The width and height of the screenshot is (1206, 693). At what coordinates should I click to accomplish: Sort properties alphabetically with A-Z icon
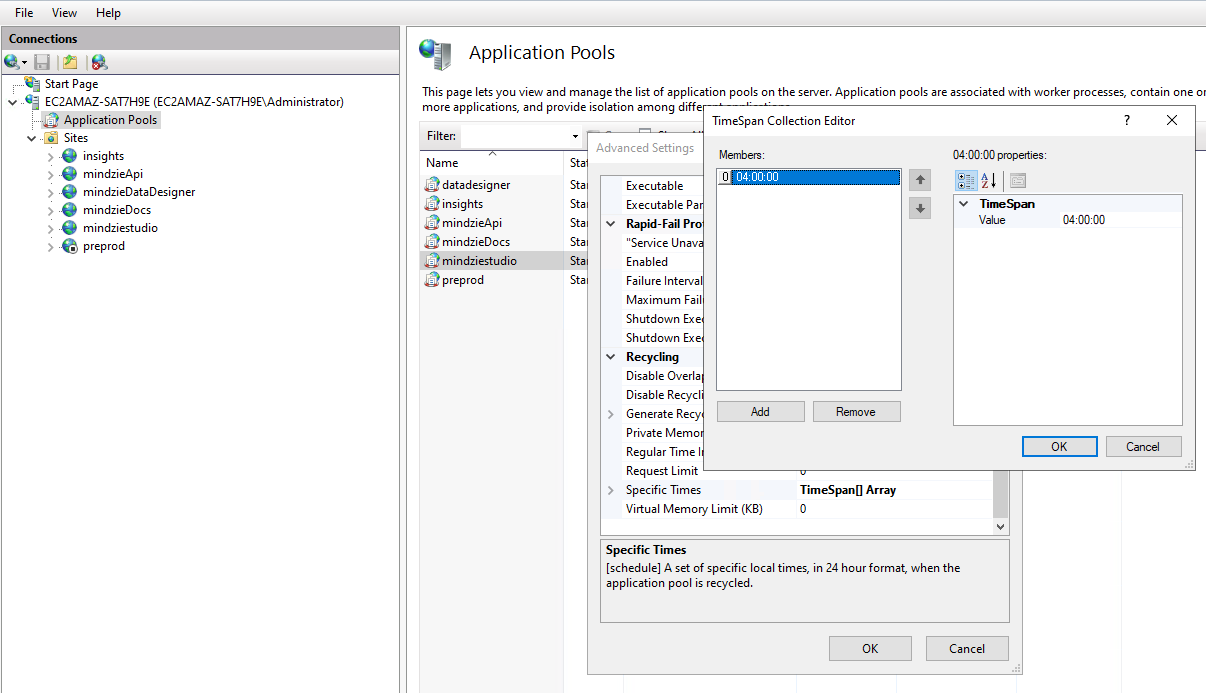click(x=988, y=181)
